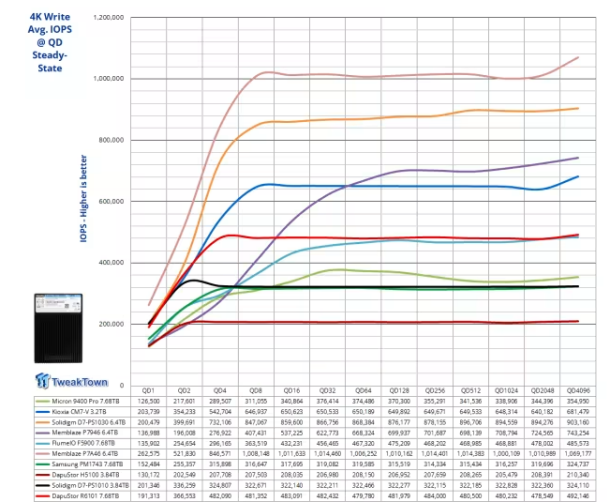This screenshot has height=502, width=610.
Task: Click the Kioxia CM7-V 3.2TB legend label
Action: point(79,412)
